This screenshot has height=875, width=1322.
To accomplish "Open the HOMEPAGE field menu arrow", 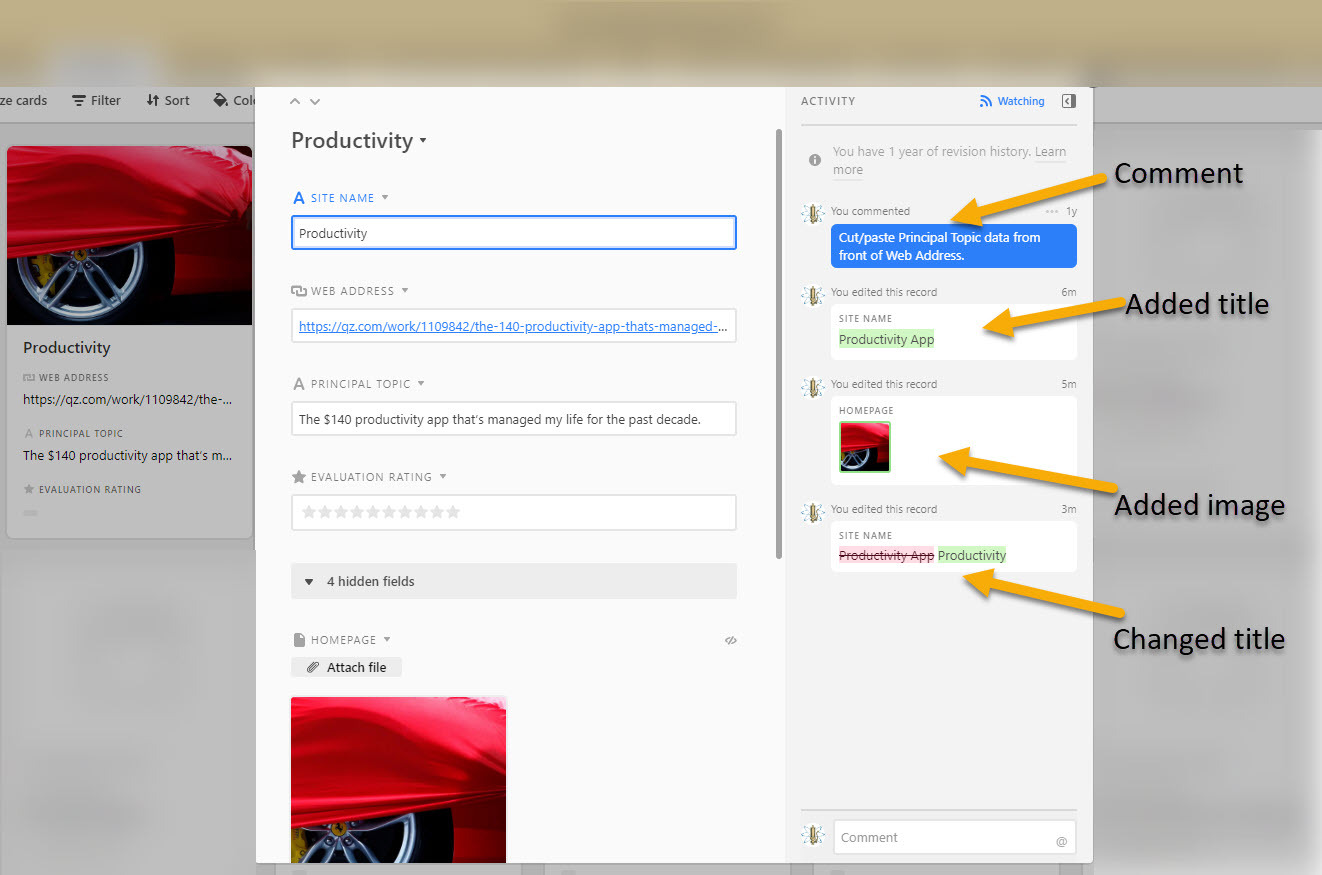I will click(x=387, y=640).
